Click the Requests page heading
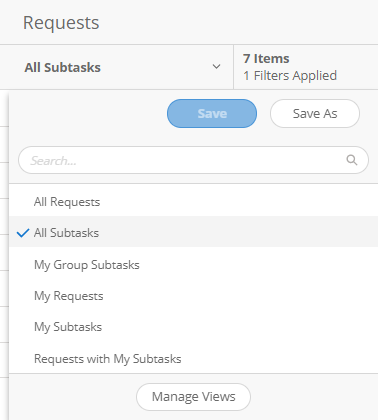The height and width of the screenshot is (420, 378). click(61, 23)
